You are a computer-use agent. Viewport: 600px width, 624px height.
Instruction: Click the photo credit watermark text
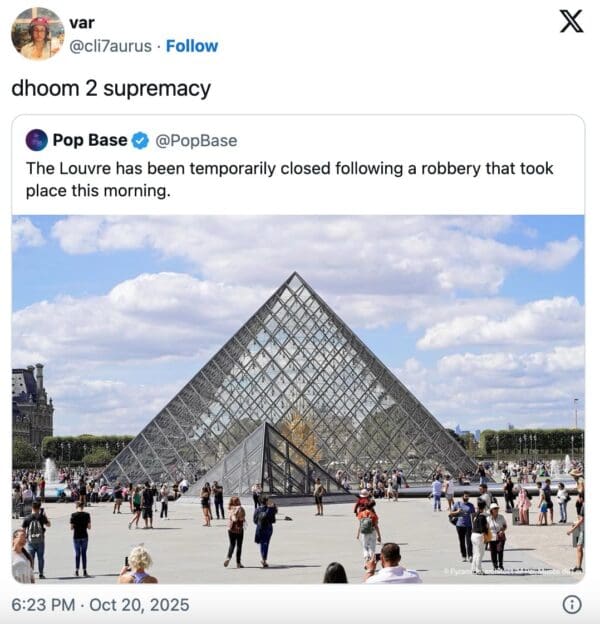[513, 571]
